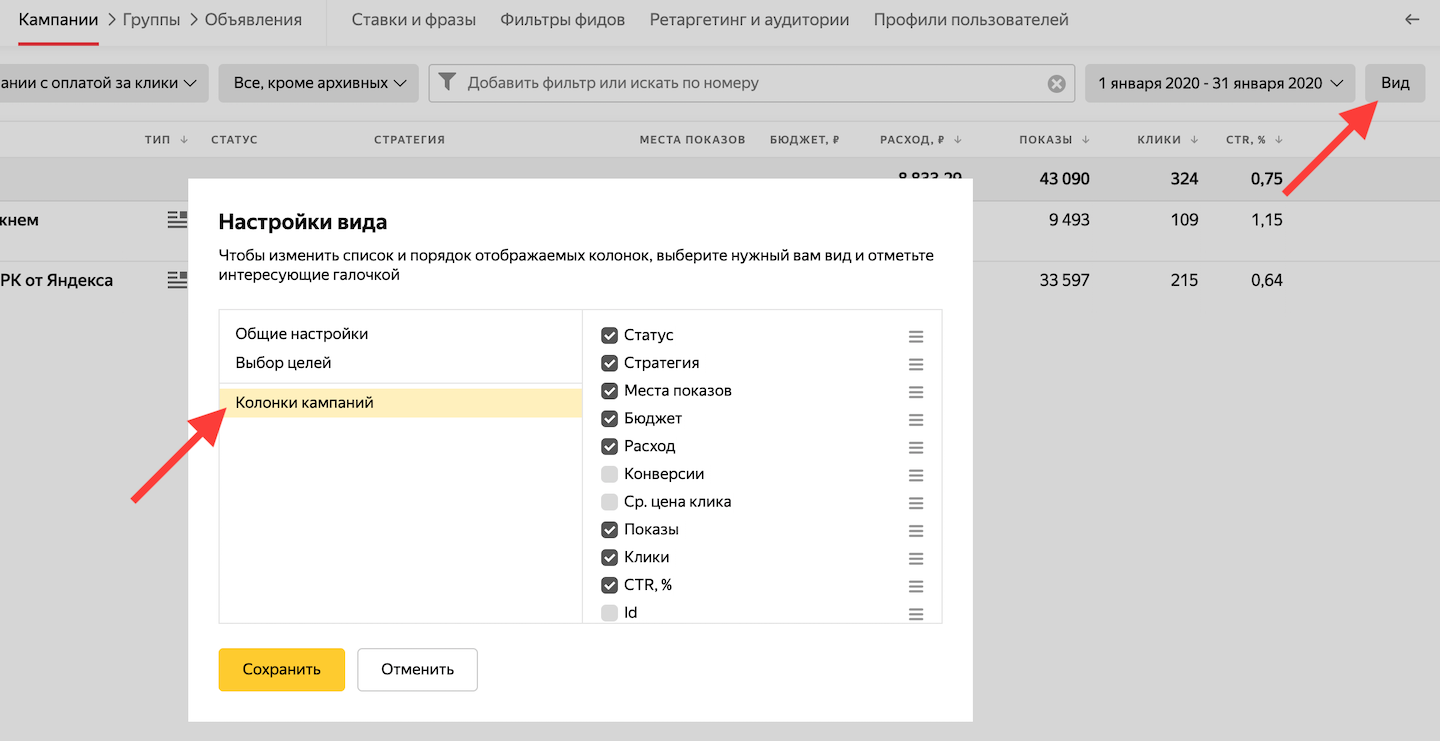
Task: Uncheck the Клики column checkbox
Action: [609, 557]
